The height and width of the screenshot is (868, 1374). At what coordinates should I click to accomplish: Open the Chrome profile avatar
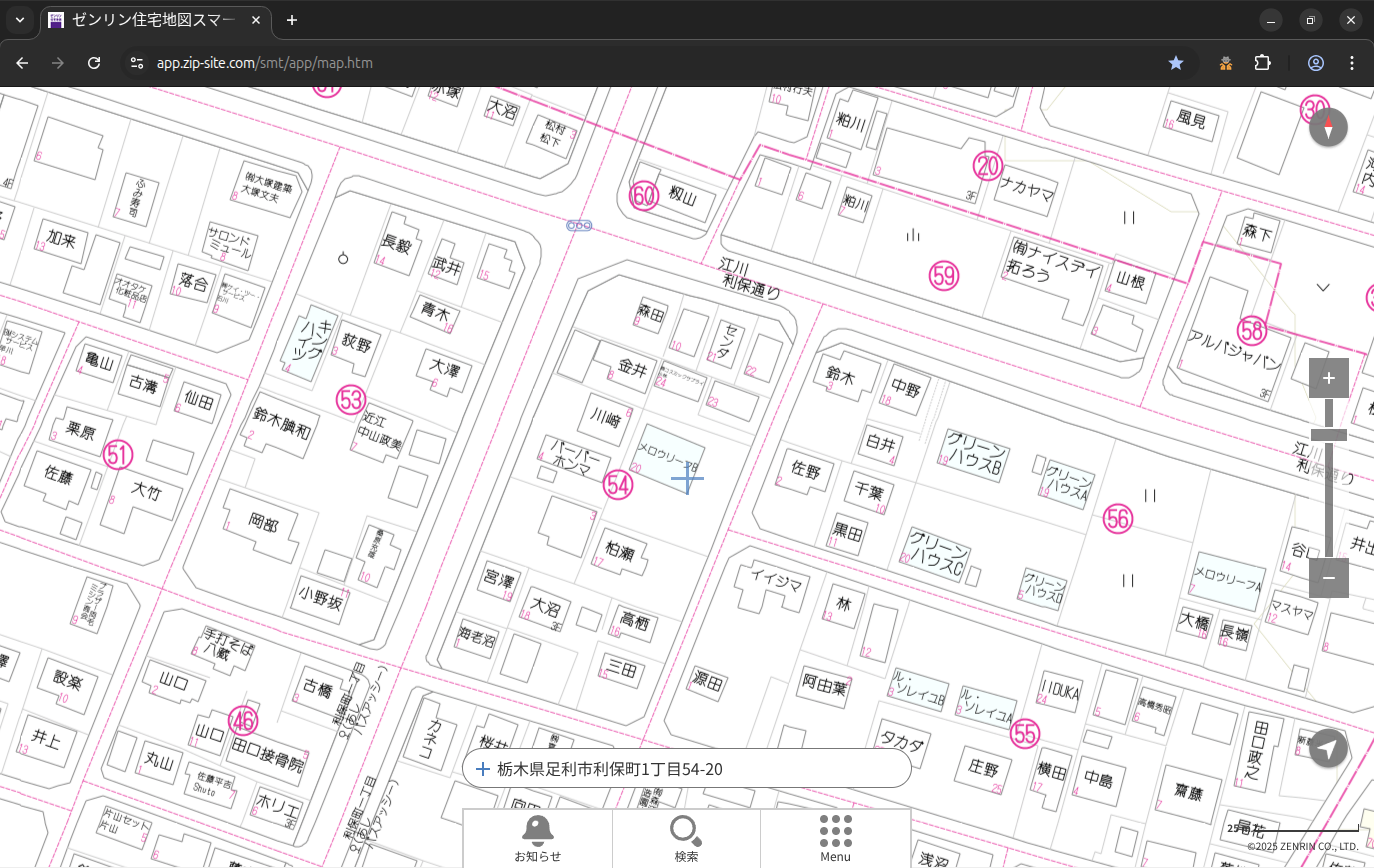click(1315, 63)
